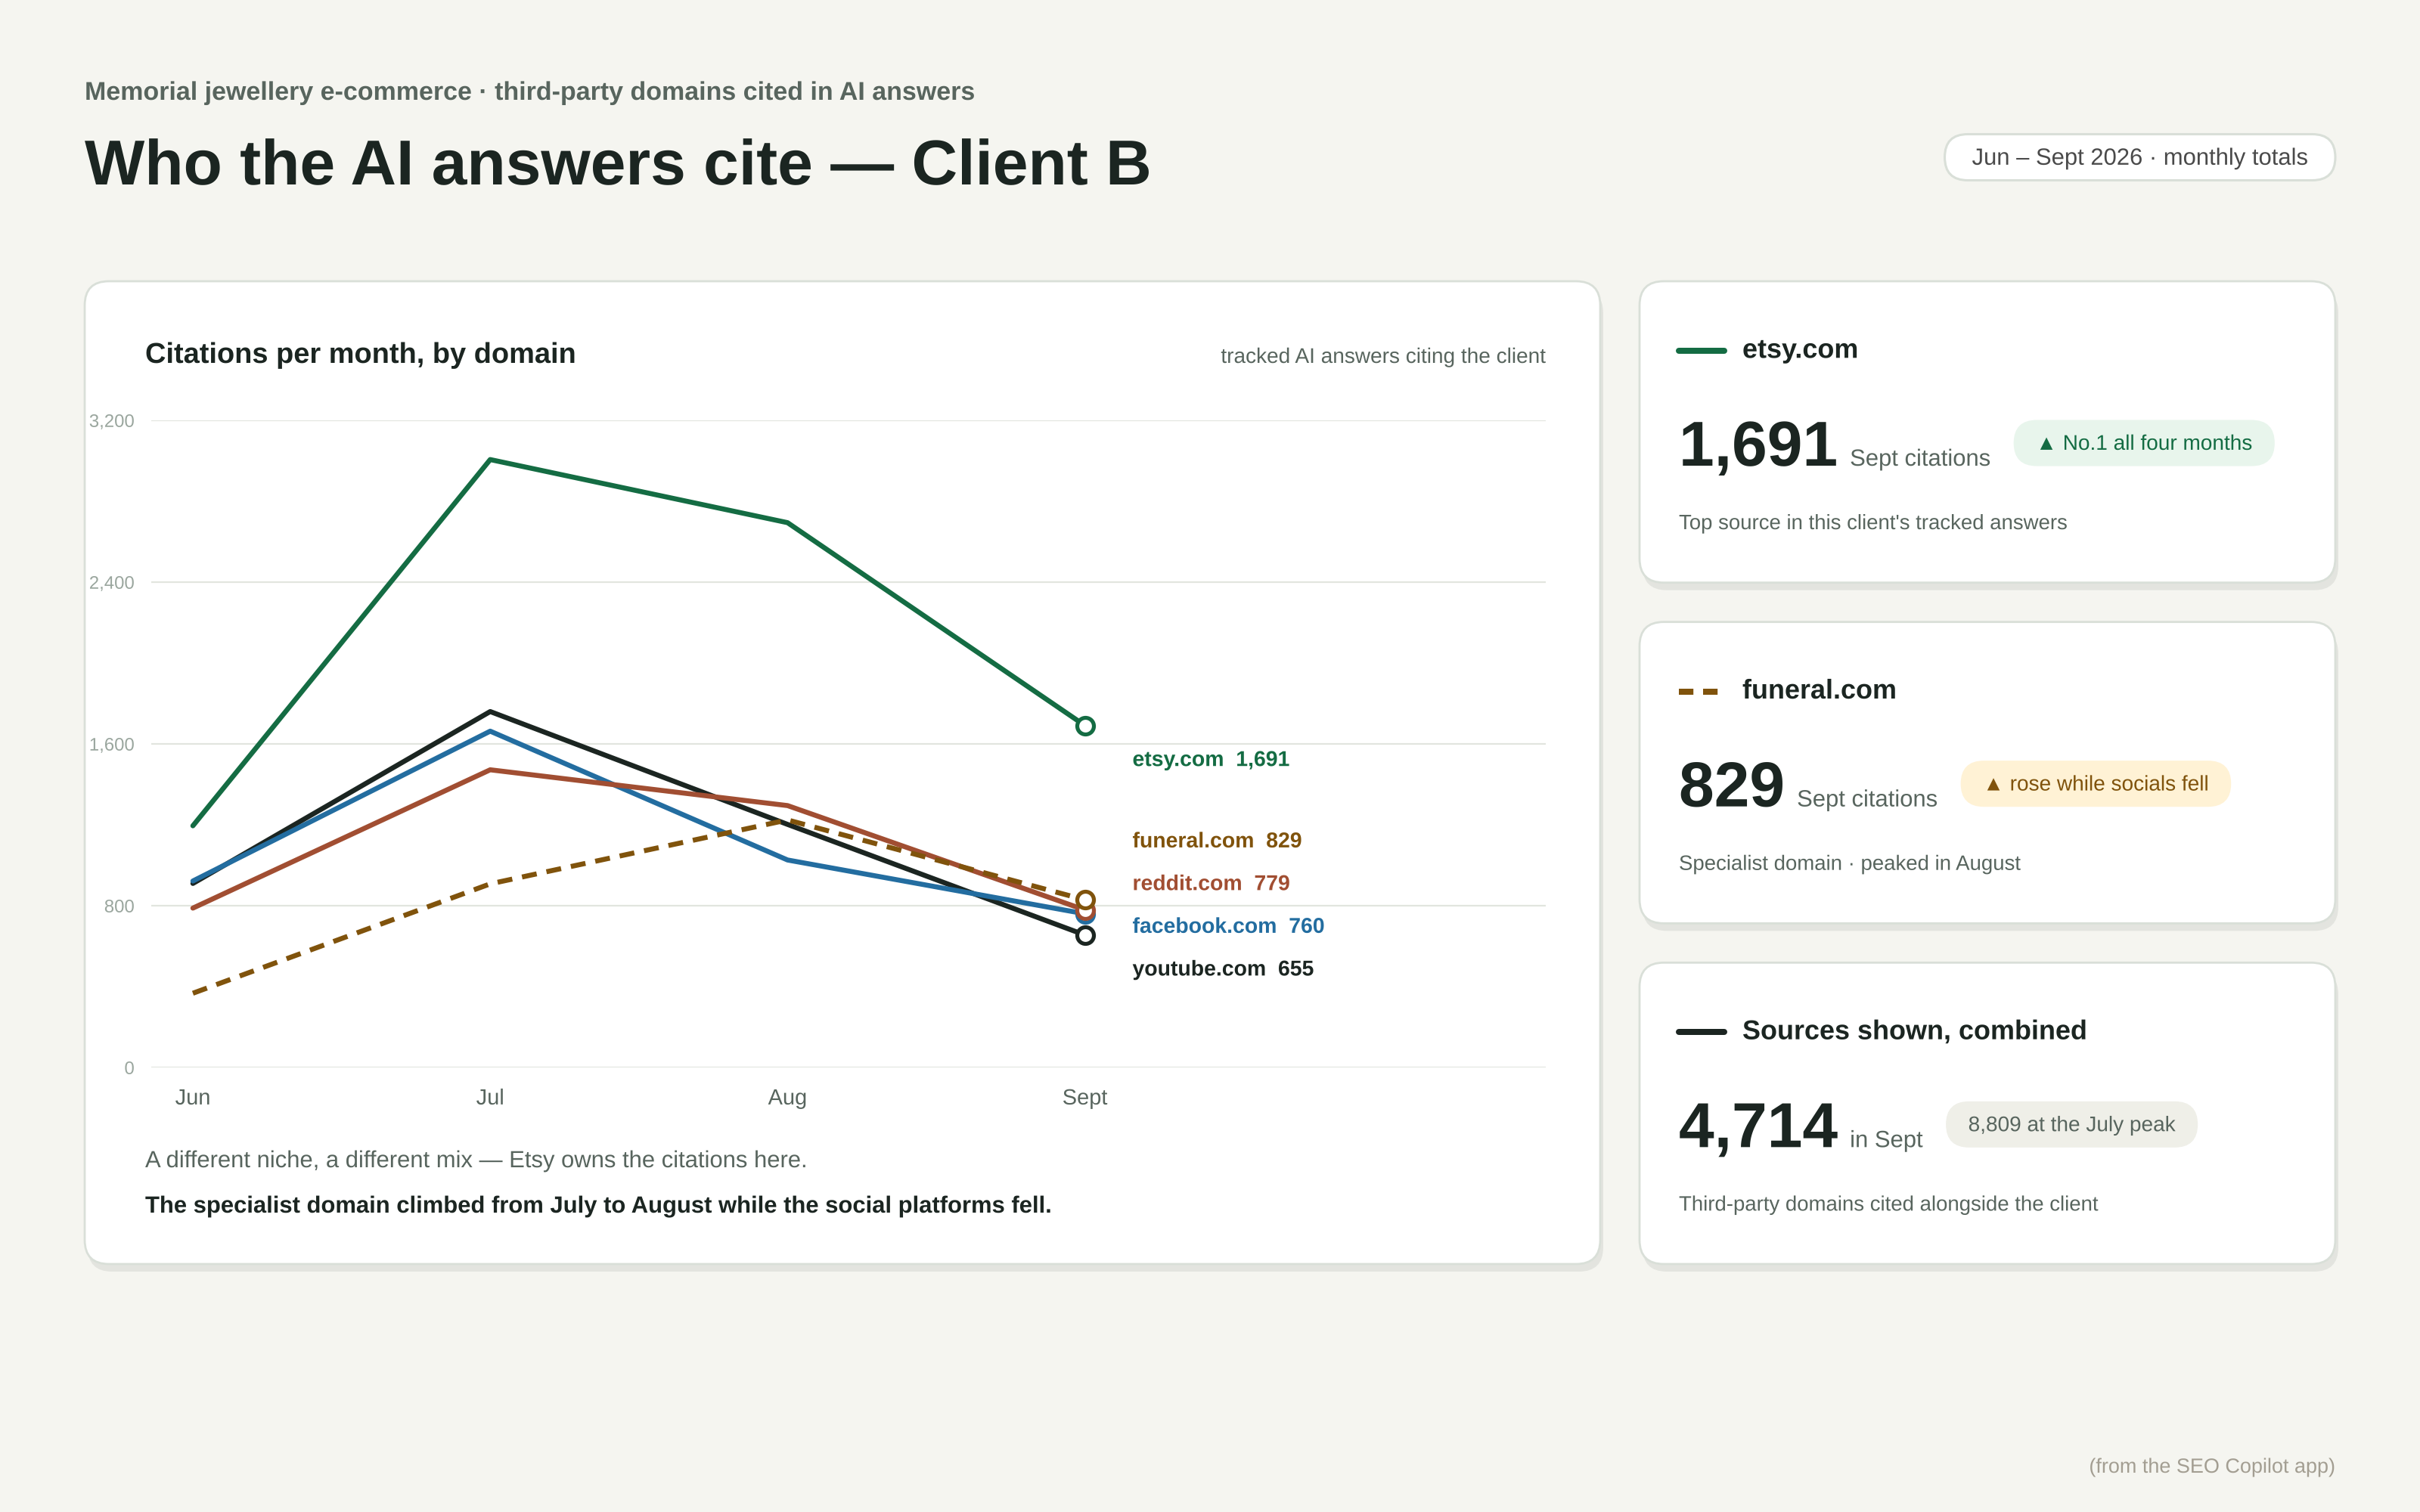Image resolution: width=2420 pixels, height=1512 pixels.
Task: Click the 'No.1 all four months' badge
Action: (x=2144, y=443)
